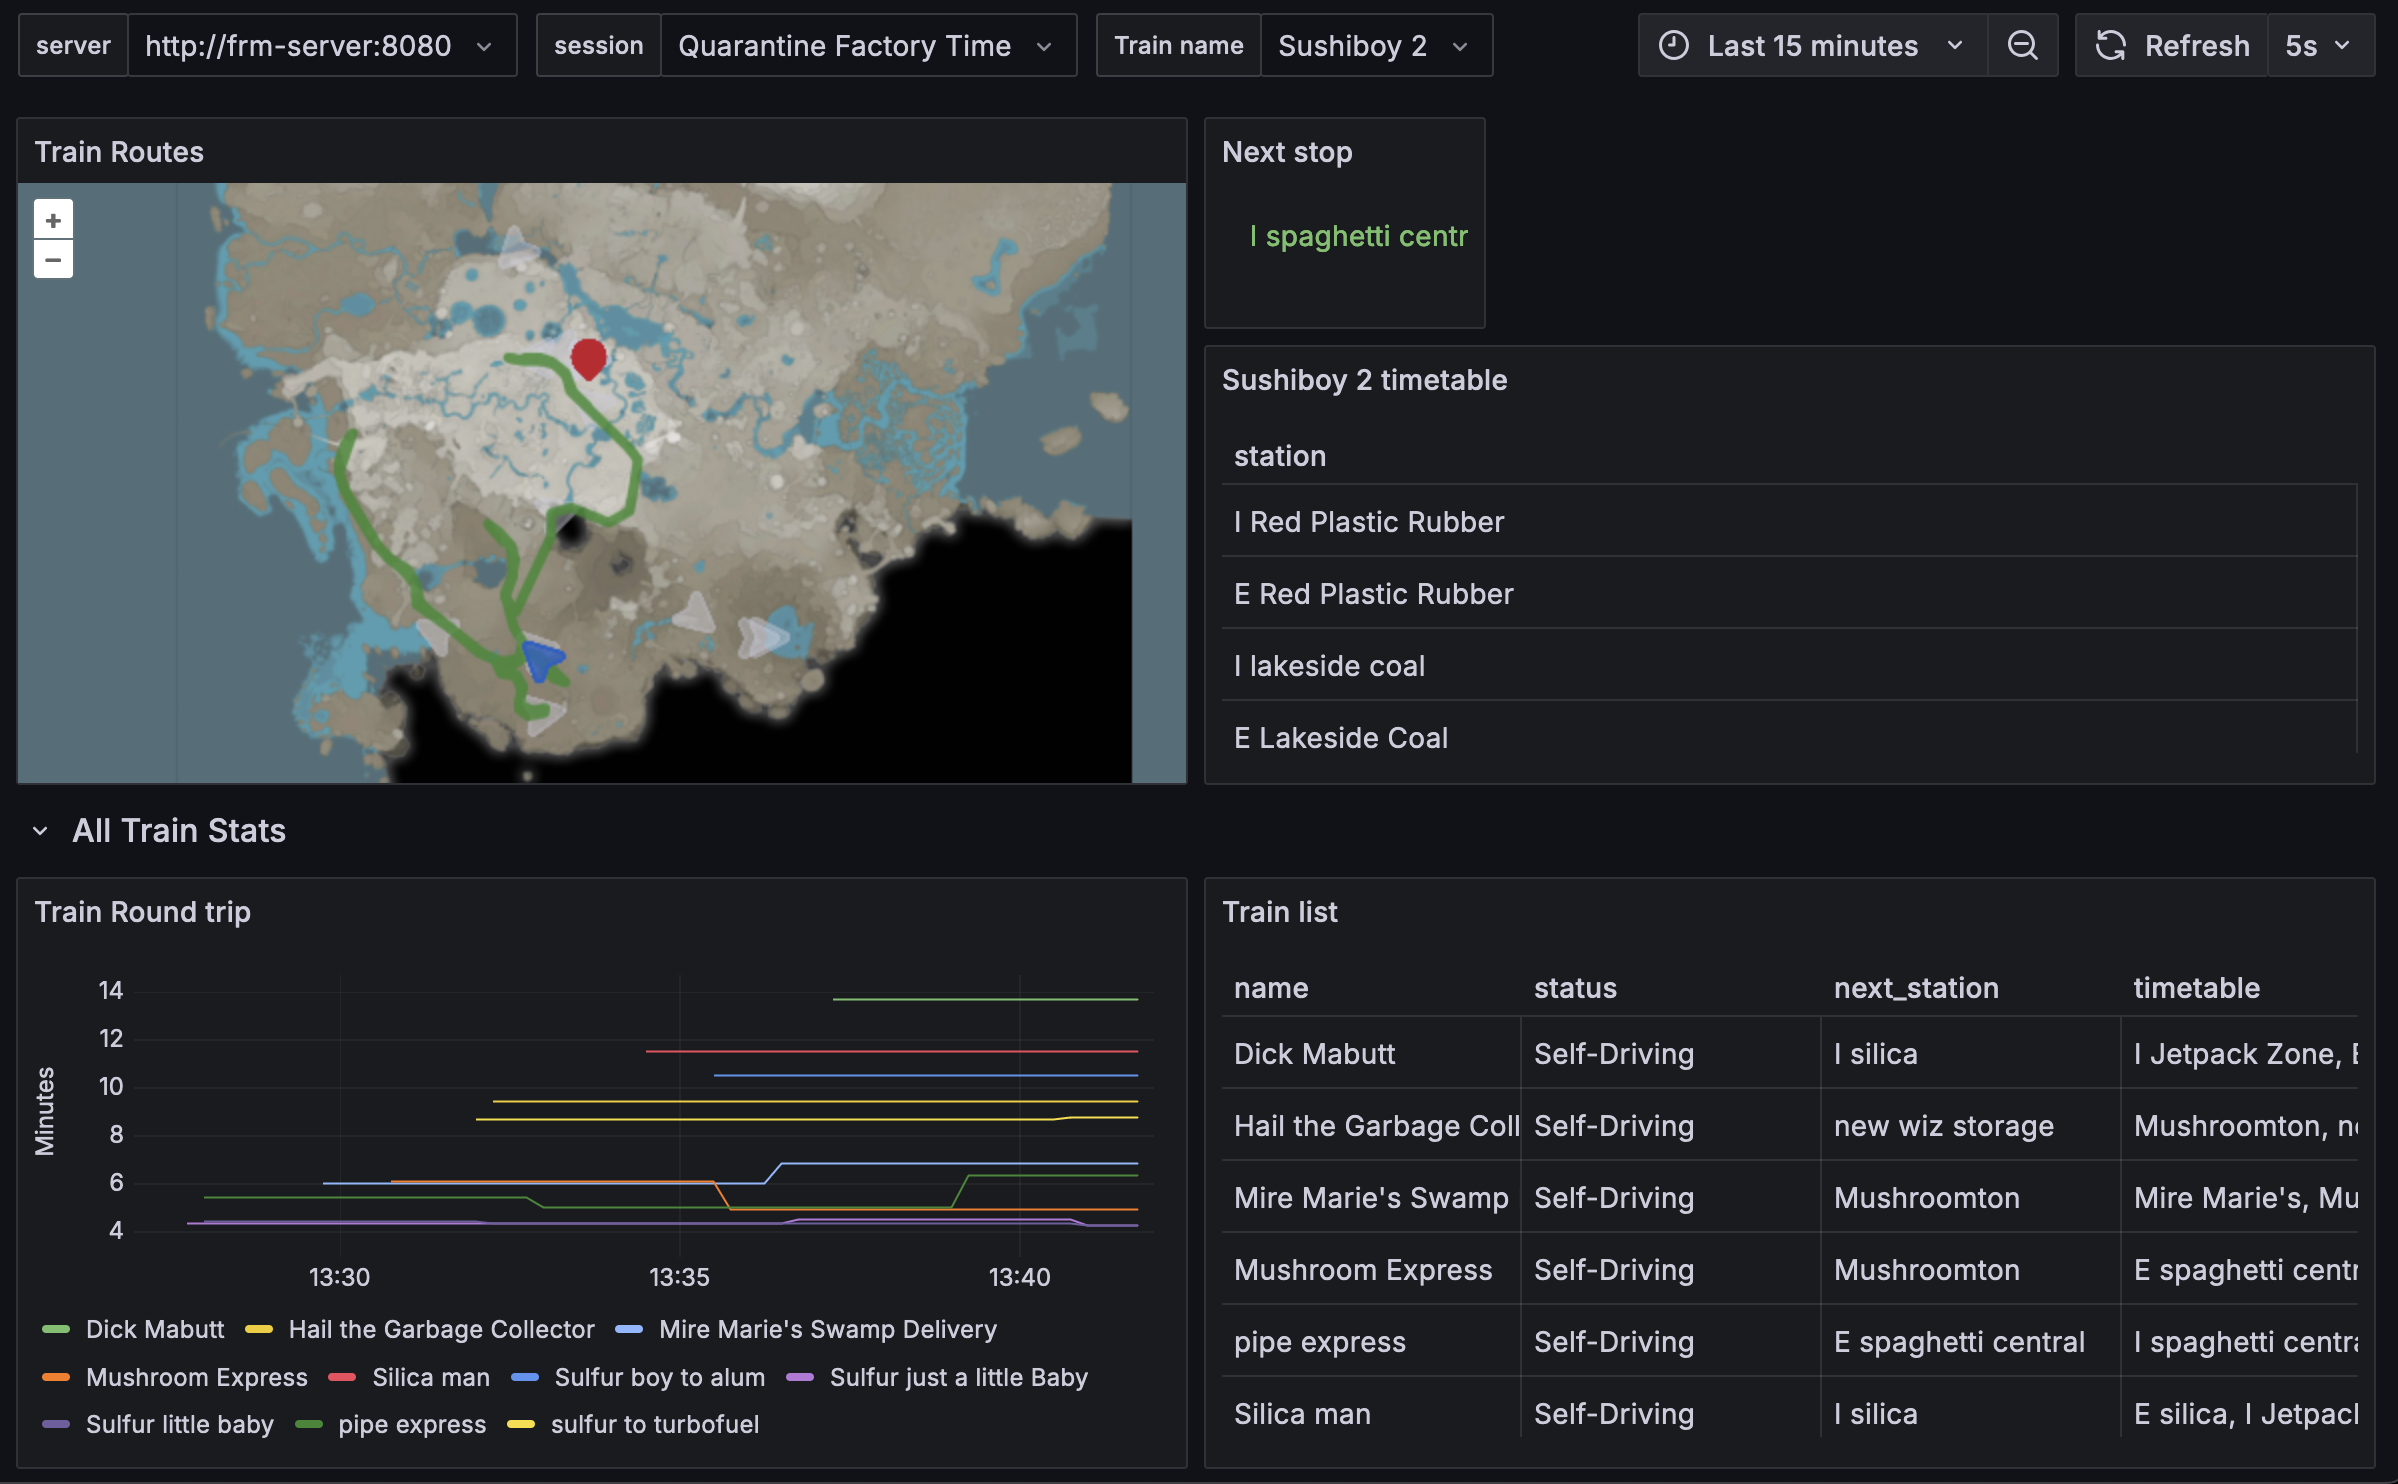Sort Train list by status column header
The image size is (2398, 1484).
coord(1575,988)
